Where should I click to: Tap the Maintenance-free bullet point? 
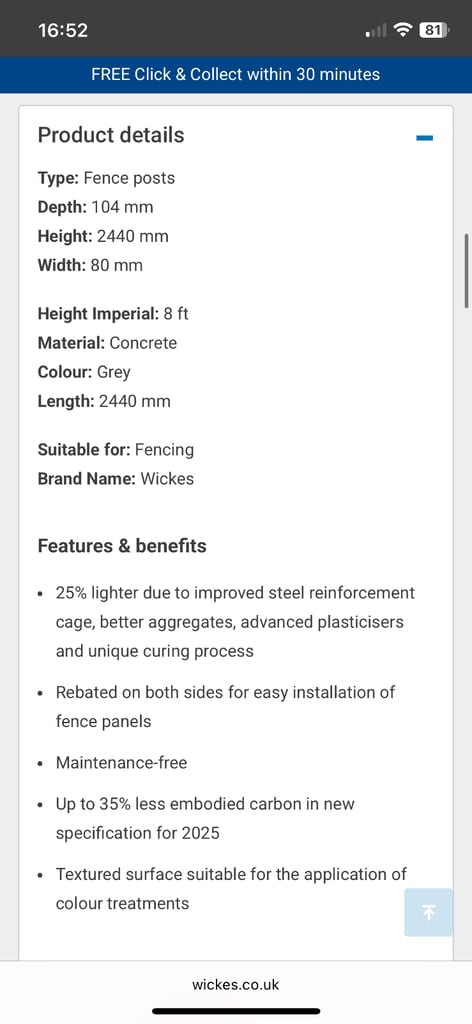(x=121, y=762)
